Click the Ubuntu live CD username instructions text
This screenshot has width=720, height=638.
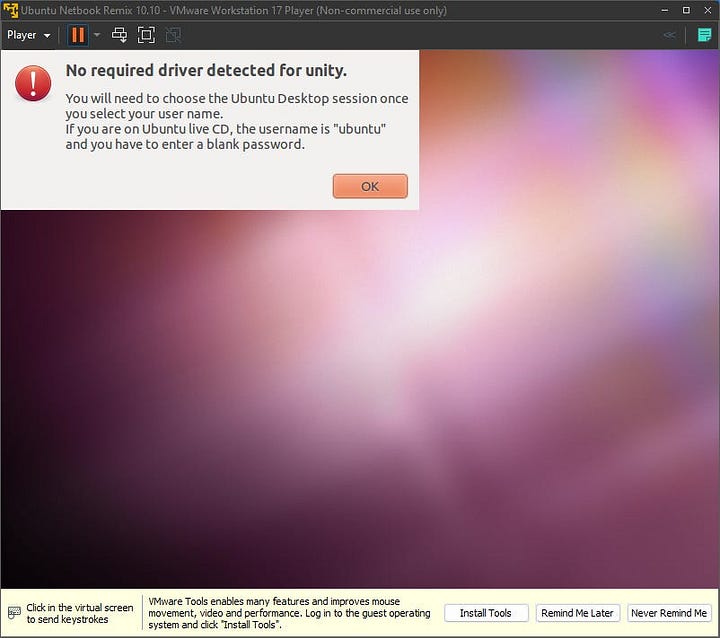(225, 136)
